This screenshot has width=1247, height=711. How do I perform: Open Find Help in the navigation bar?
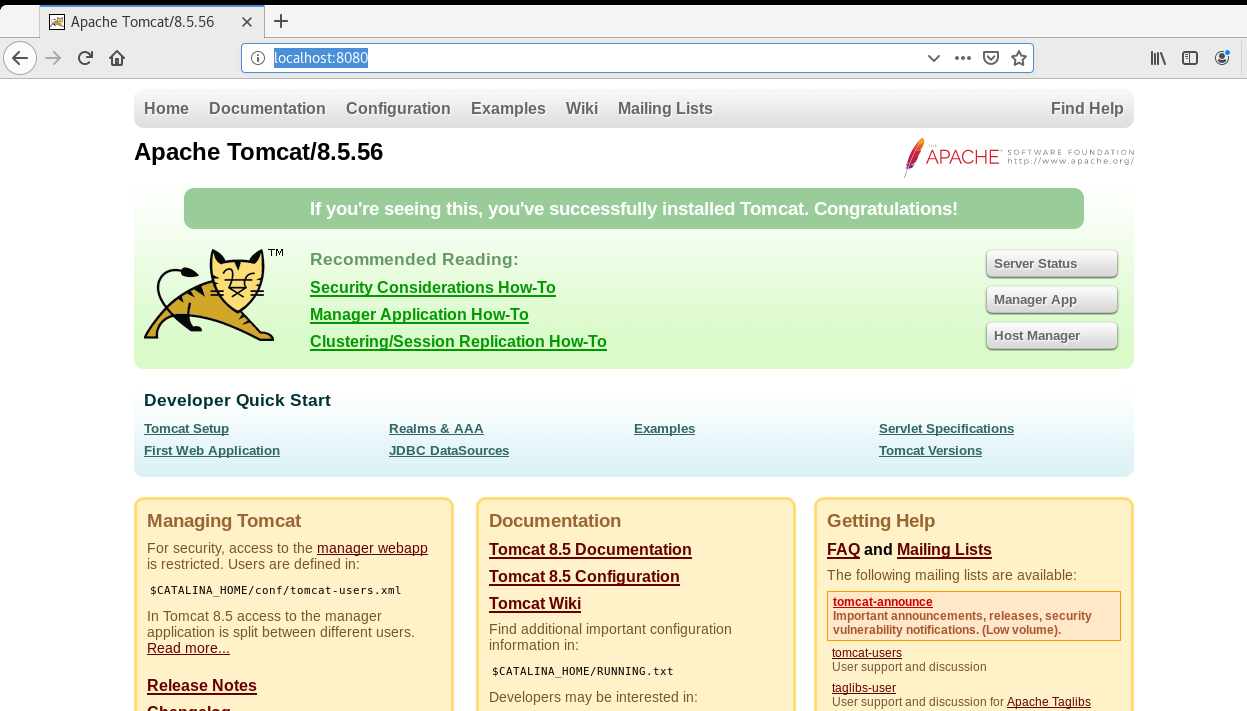[1087, 108]
